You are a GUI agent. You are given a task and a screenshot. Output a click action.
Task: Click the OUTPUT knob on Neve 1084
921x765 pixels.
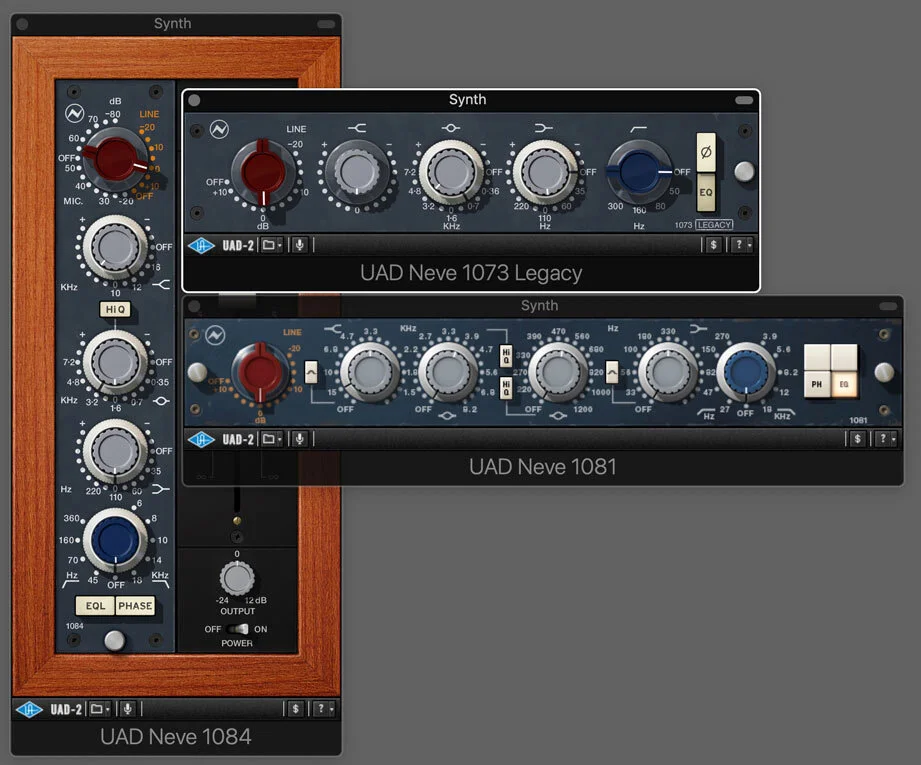tap(237, 578)
